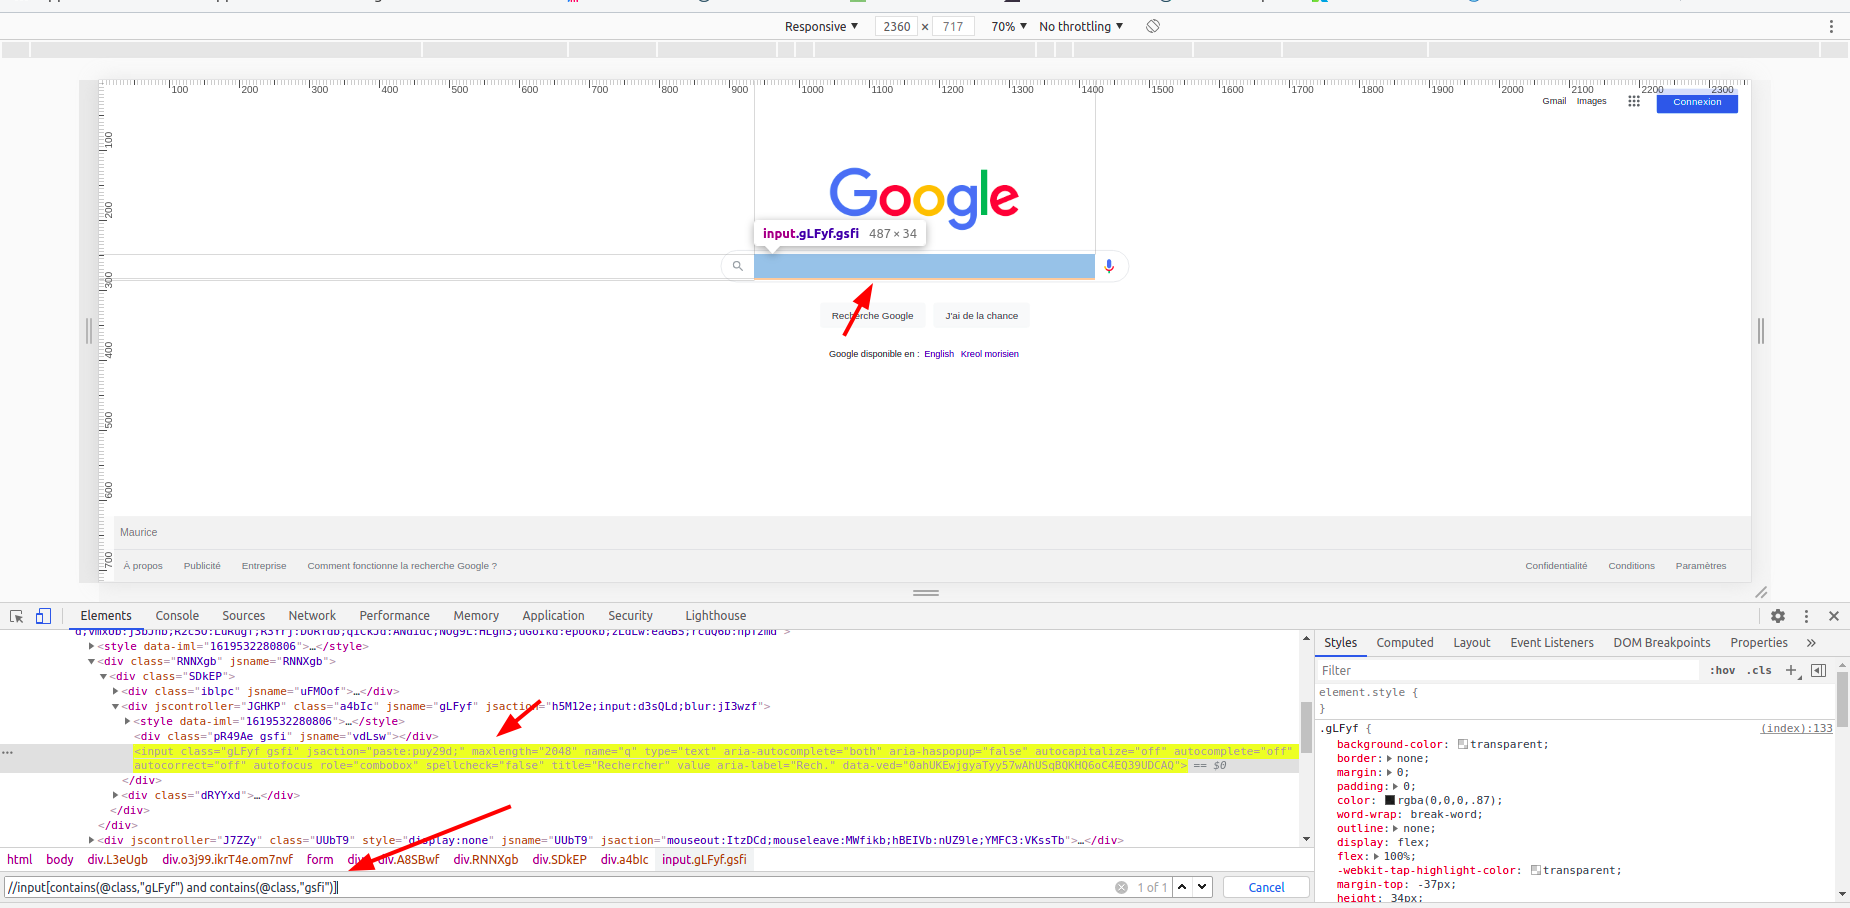Toggle the :hov element state panel
1850x908 pixels.
click(1722, 671)
